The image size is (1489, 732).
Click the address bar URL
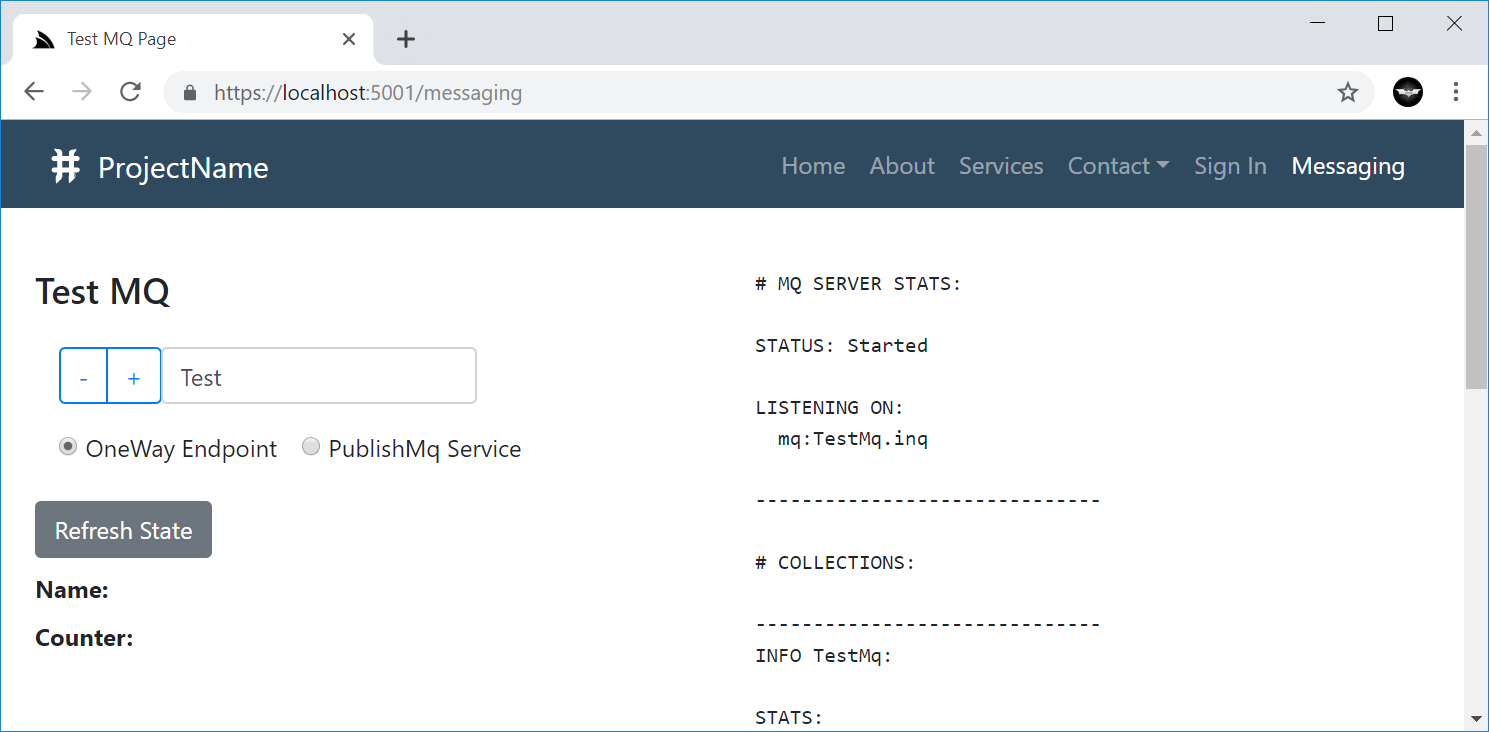point(368,93)
